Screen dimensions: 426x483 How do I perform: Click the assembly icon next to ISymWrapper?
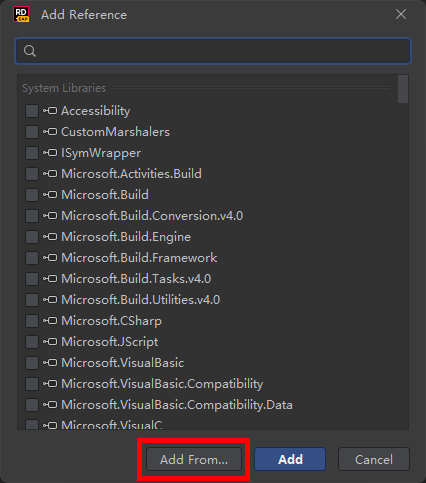(x=50, y=153)
